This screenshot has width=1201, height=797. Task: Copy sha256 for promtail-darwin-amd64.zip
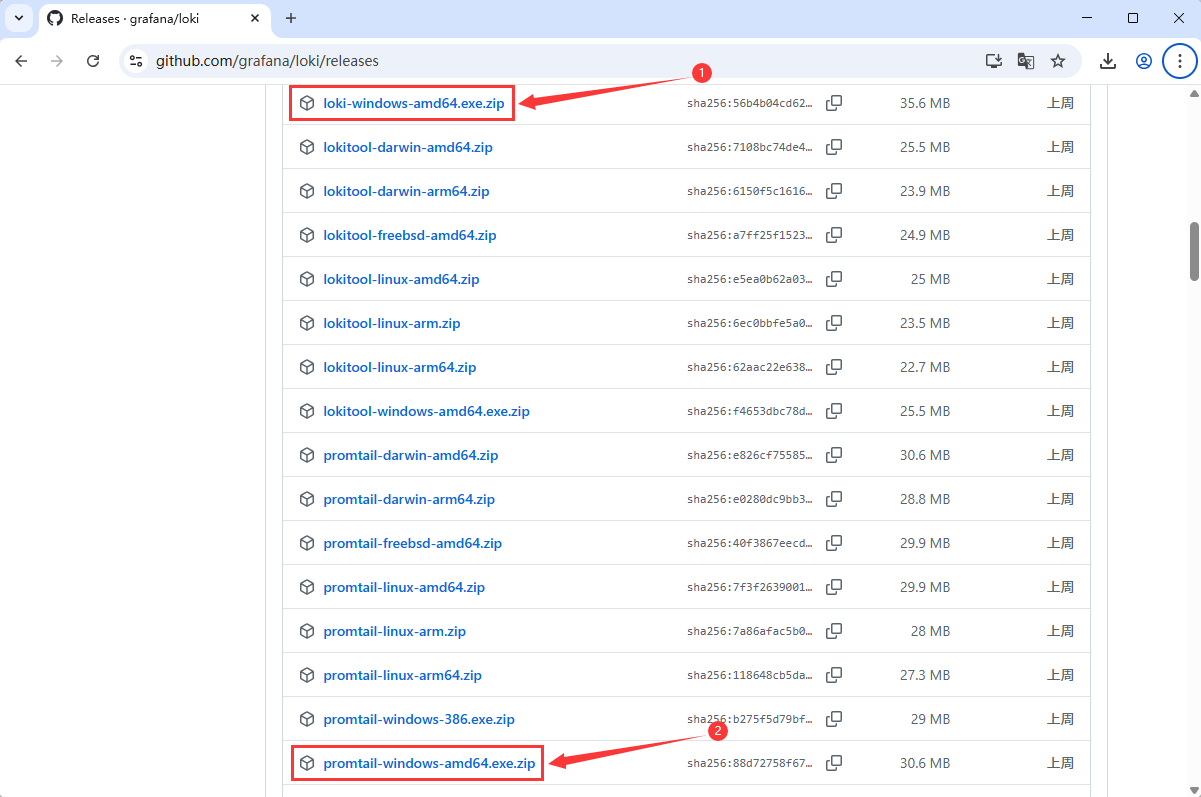(834, 455)
